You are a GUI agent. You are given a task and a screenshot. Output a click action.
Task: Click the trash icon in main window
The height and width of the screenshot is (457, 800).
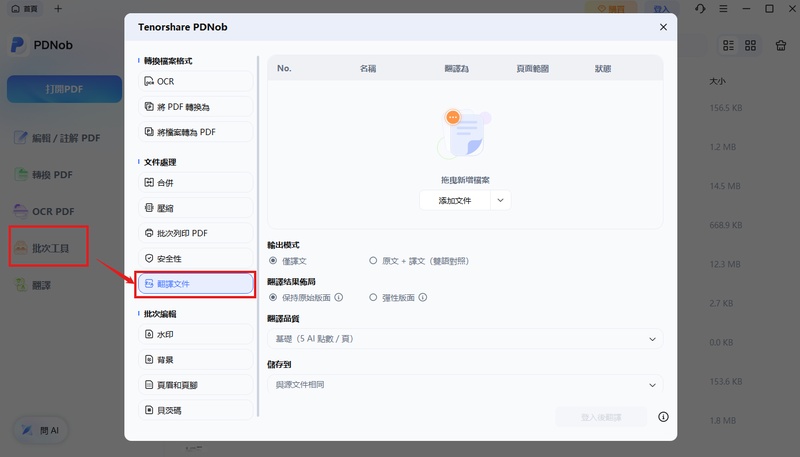[781, 45]
